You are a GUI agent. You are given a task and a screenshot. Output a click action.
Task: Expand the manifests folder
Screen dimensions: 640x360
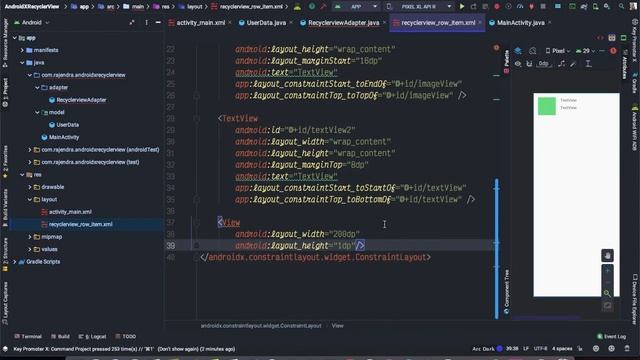coord(22,50)
